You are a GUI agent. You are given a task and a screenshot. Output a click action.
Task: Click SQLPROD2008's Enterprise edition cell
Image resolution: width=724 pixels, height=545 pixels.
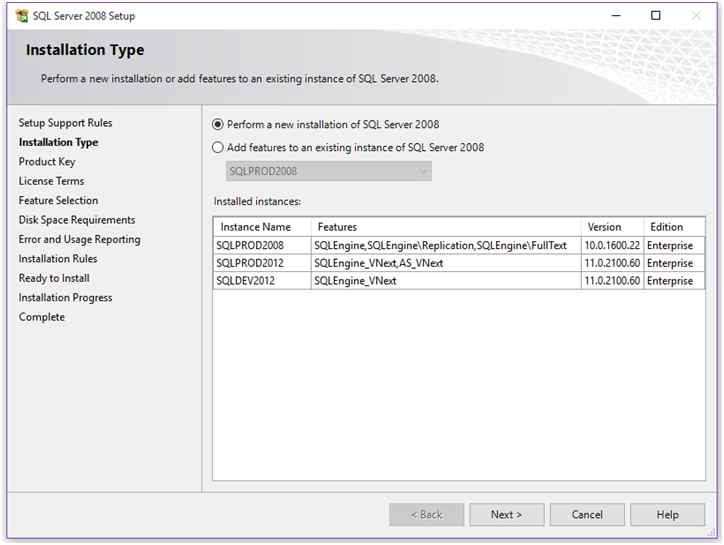coord(675,245)
